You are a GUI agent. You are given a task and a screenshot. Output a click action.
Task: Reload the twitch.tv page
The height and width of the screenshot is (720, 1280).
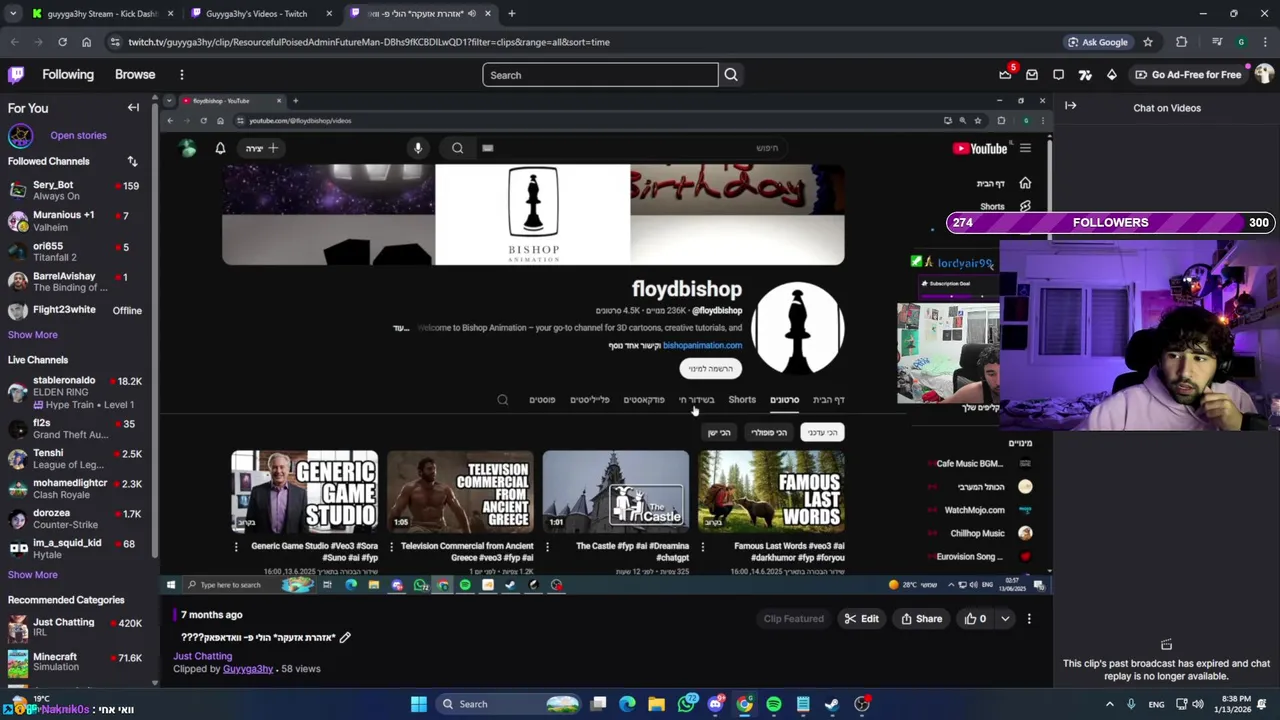(62, 42)
